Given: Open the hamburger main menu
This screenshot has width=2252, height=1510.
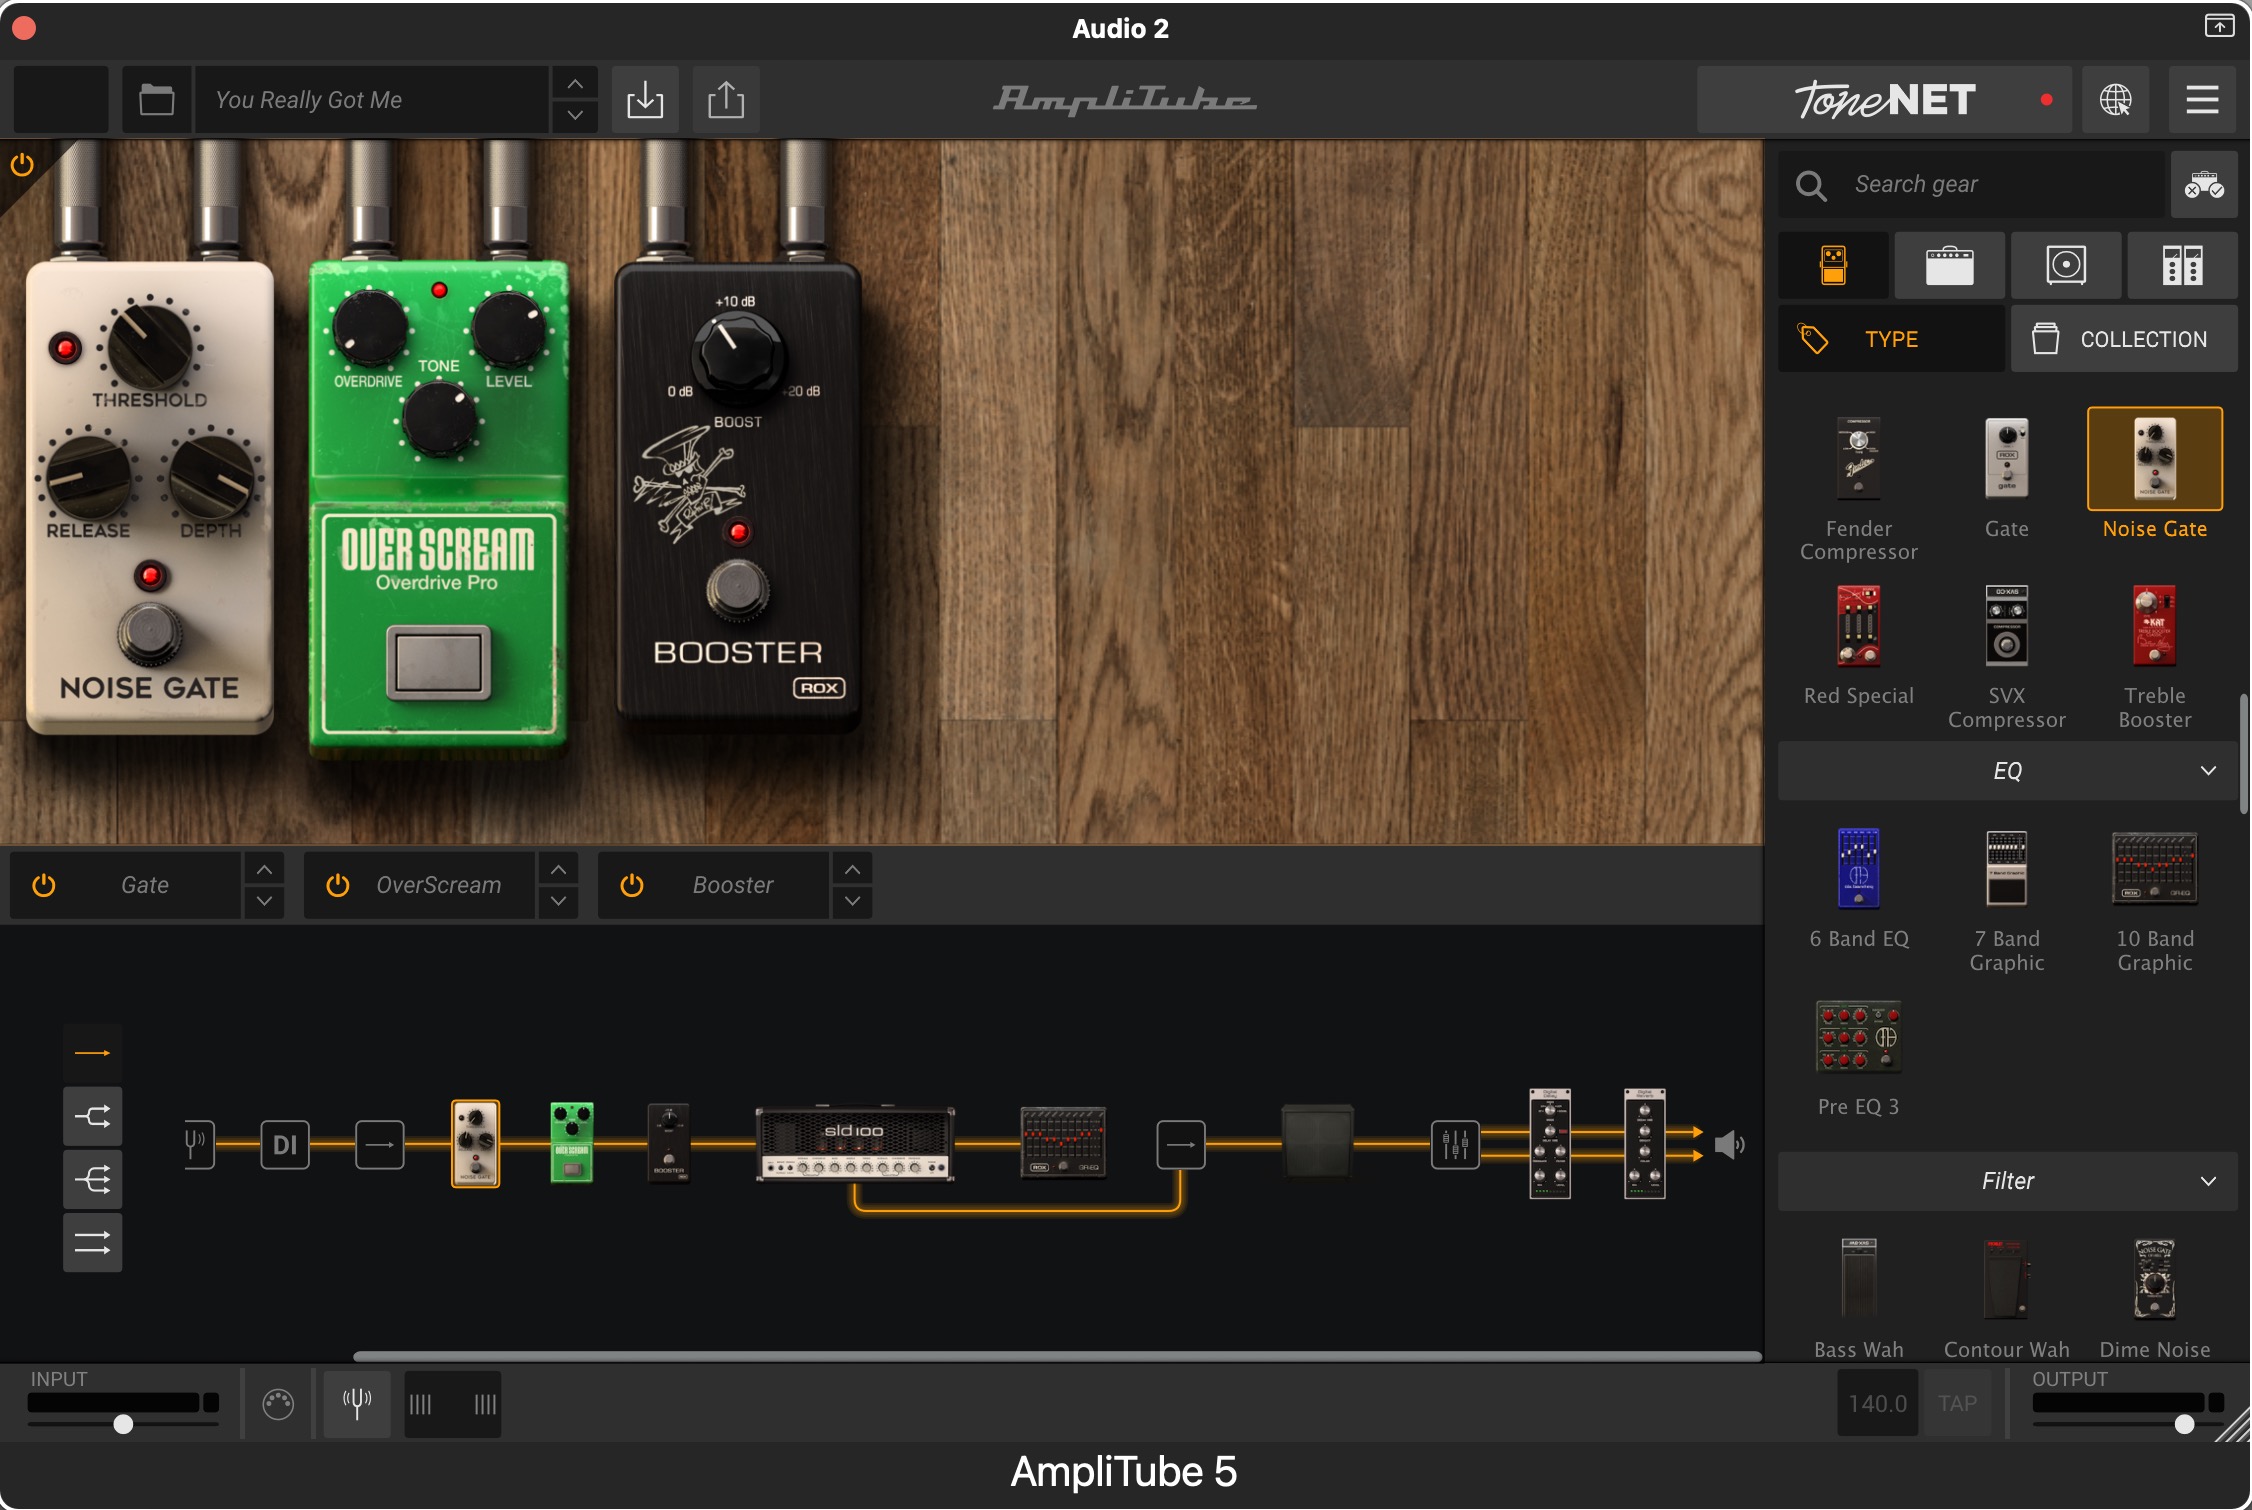Looking at the screenshot, I should point(2202,100).
